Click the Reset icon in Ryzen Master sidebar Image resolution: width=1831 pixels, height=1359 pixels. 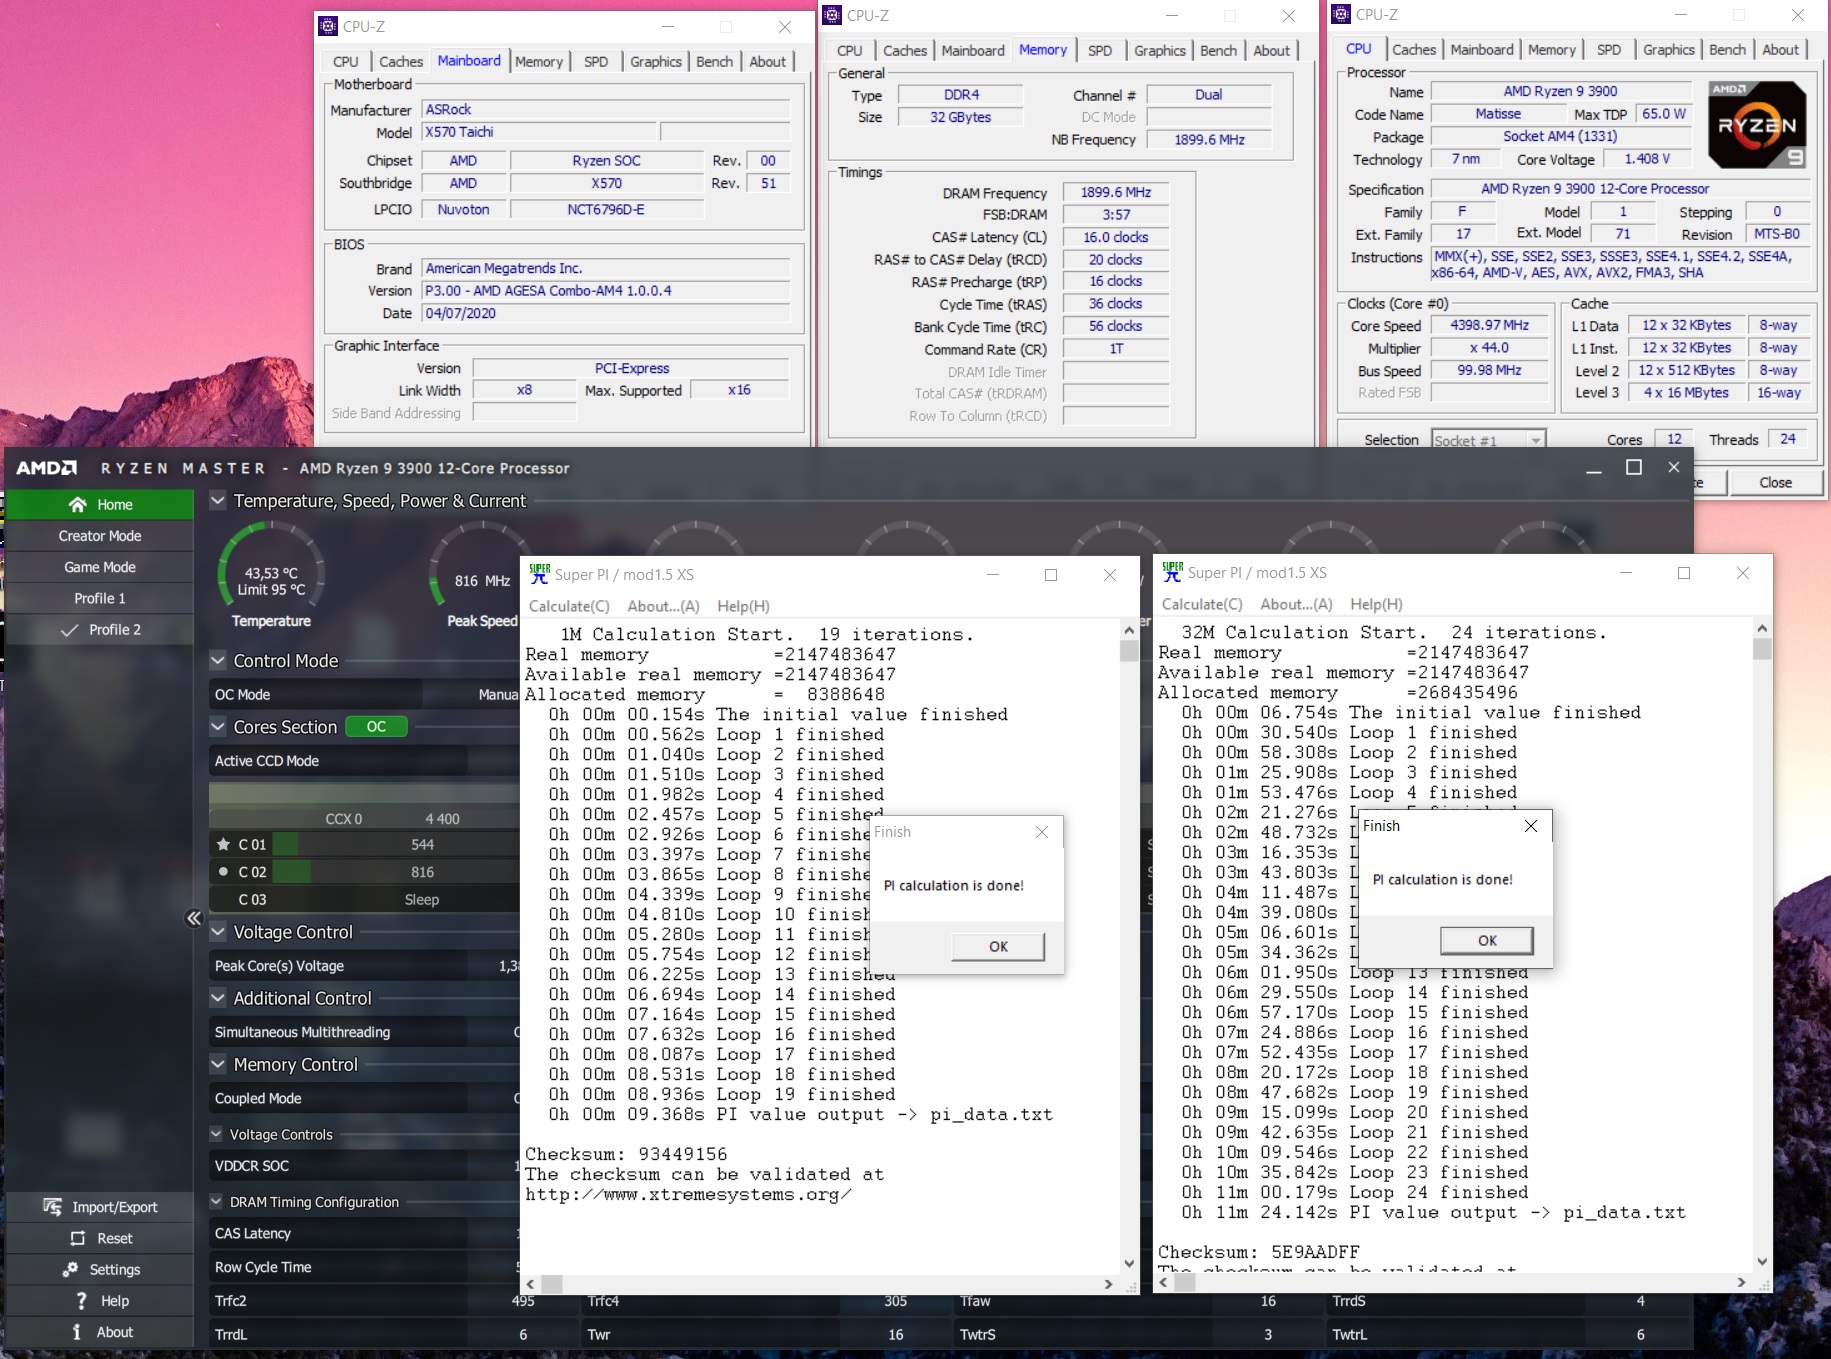(x=78, y=1238)
